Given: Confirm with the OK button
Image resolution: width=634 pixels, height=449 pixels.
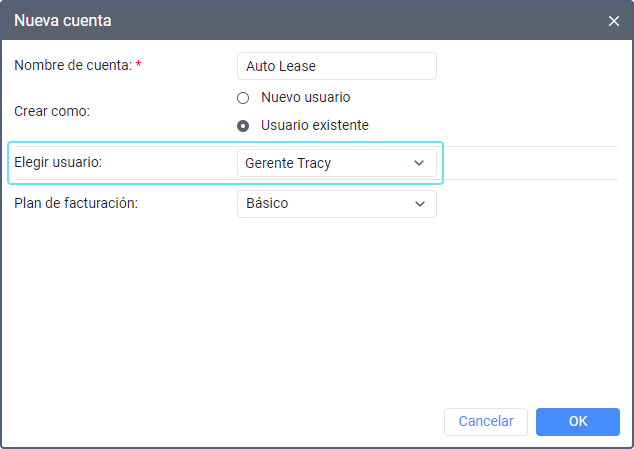Looking at the screenshot, I should pos(577,422).
